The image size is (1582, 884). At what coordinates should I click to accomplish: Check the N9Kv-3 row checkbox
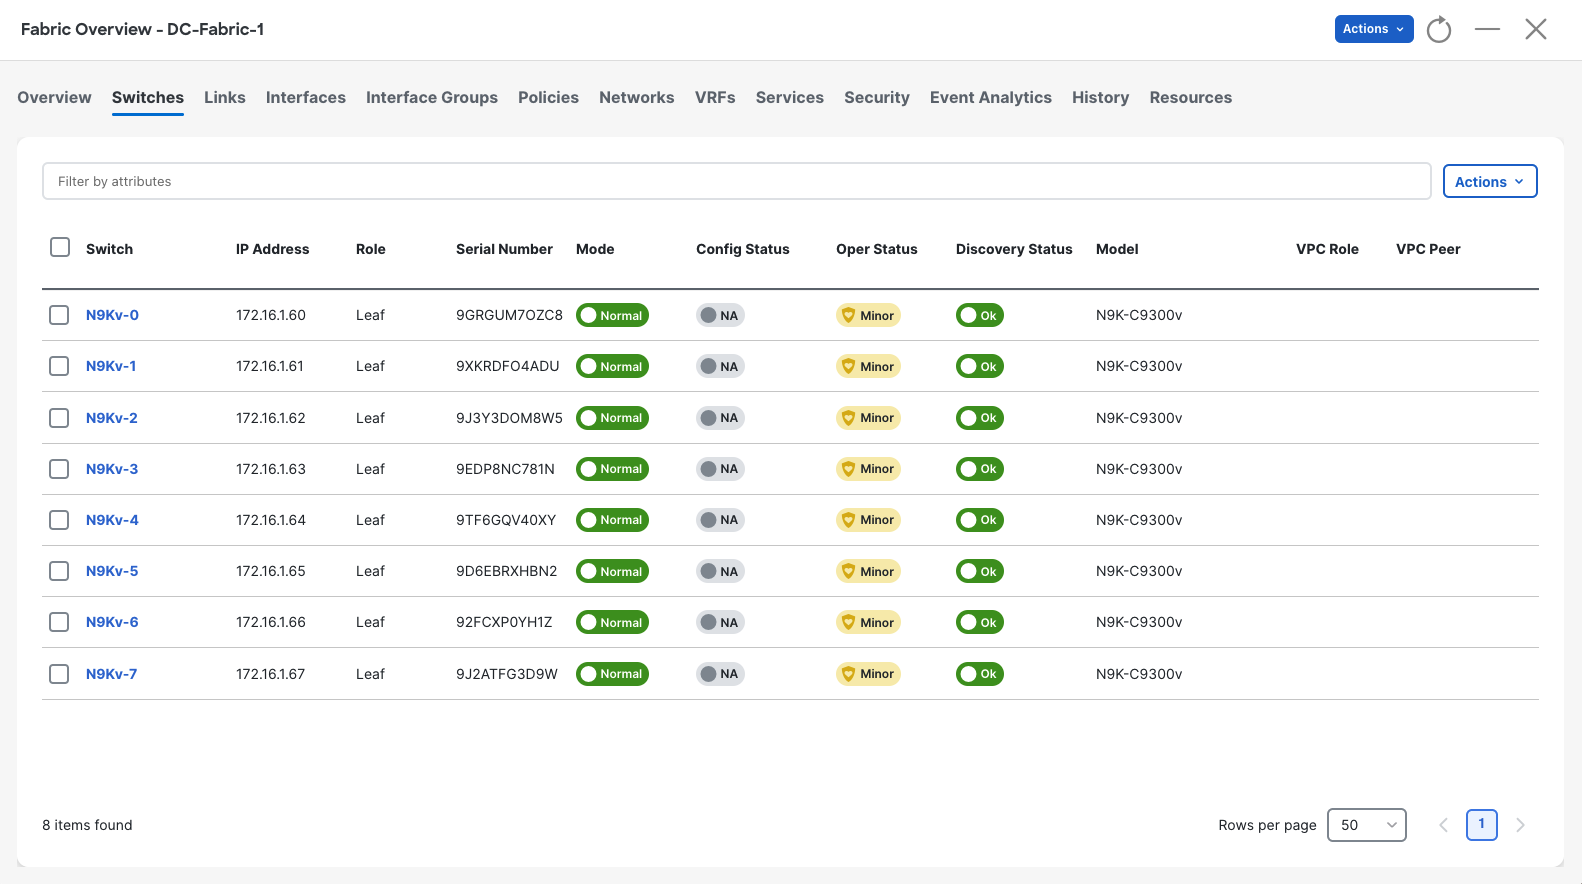point(59,469)
